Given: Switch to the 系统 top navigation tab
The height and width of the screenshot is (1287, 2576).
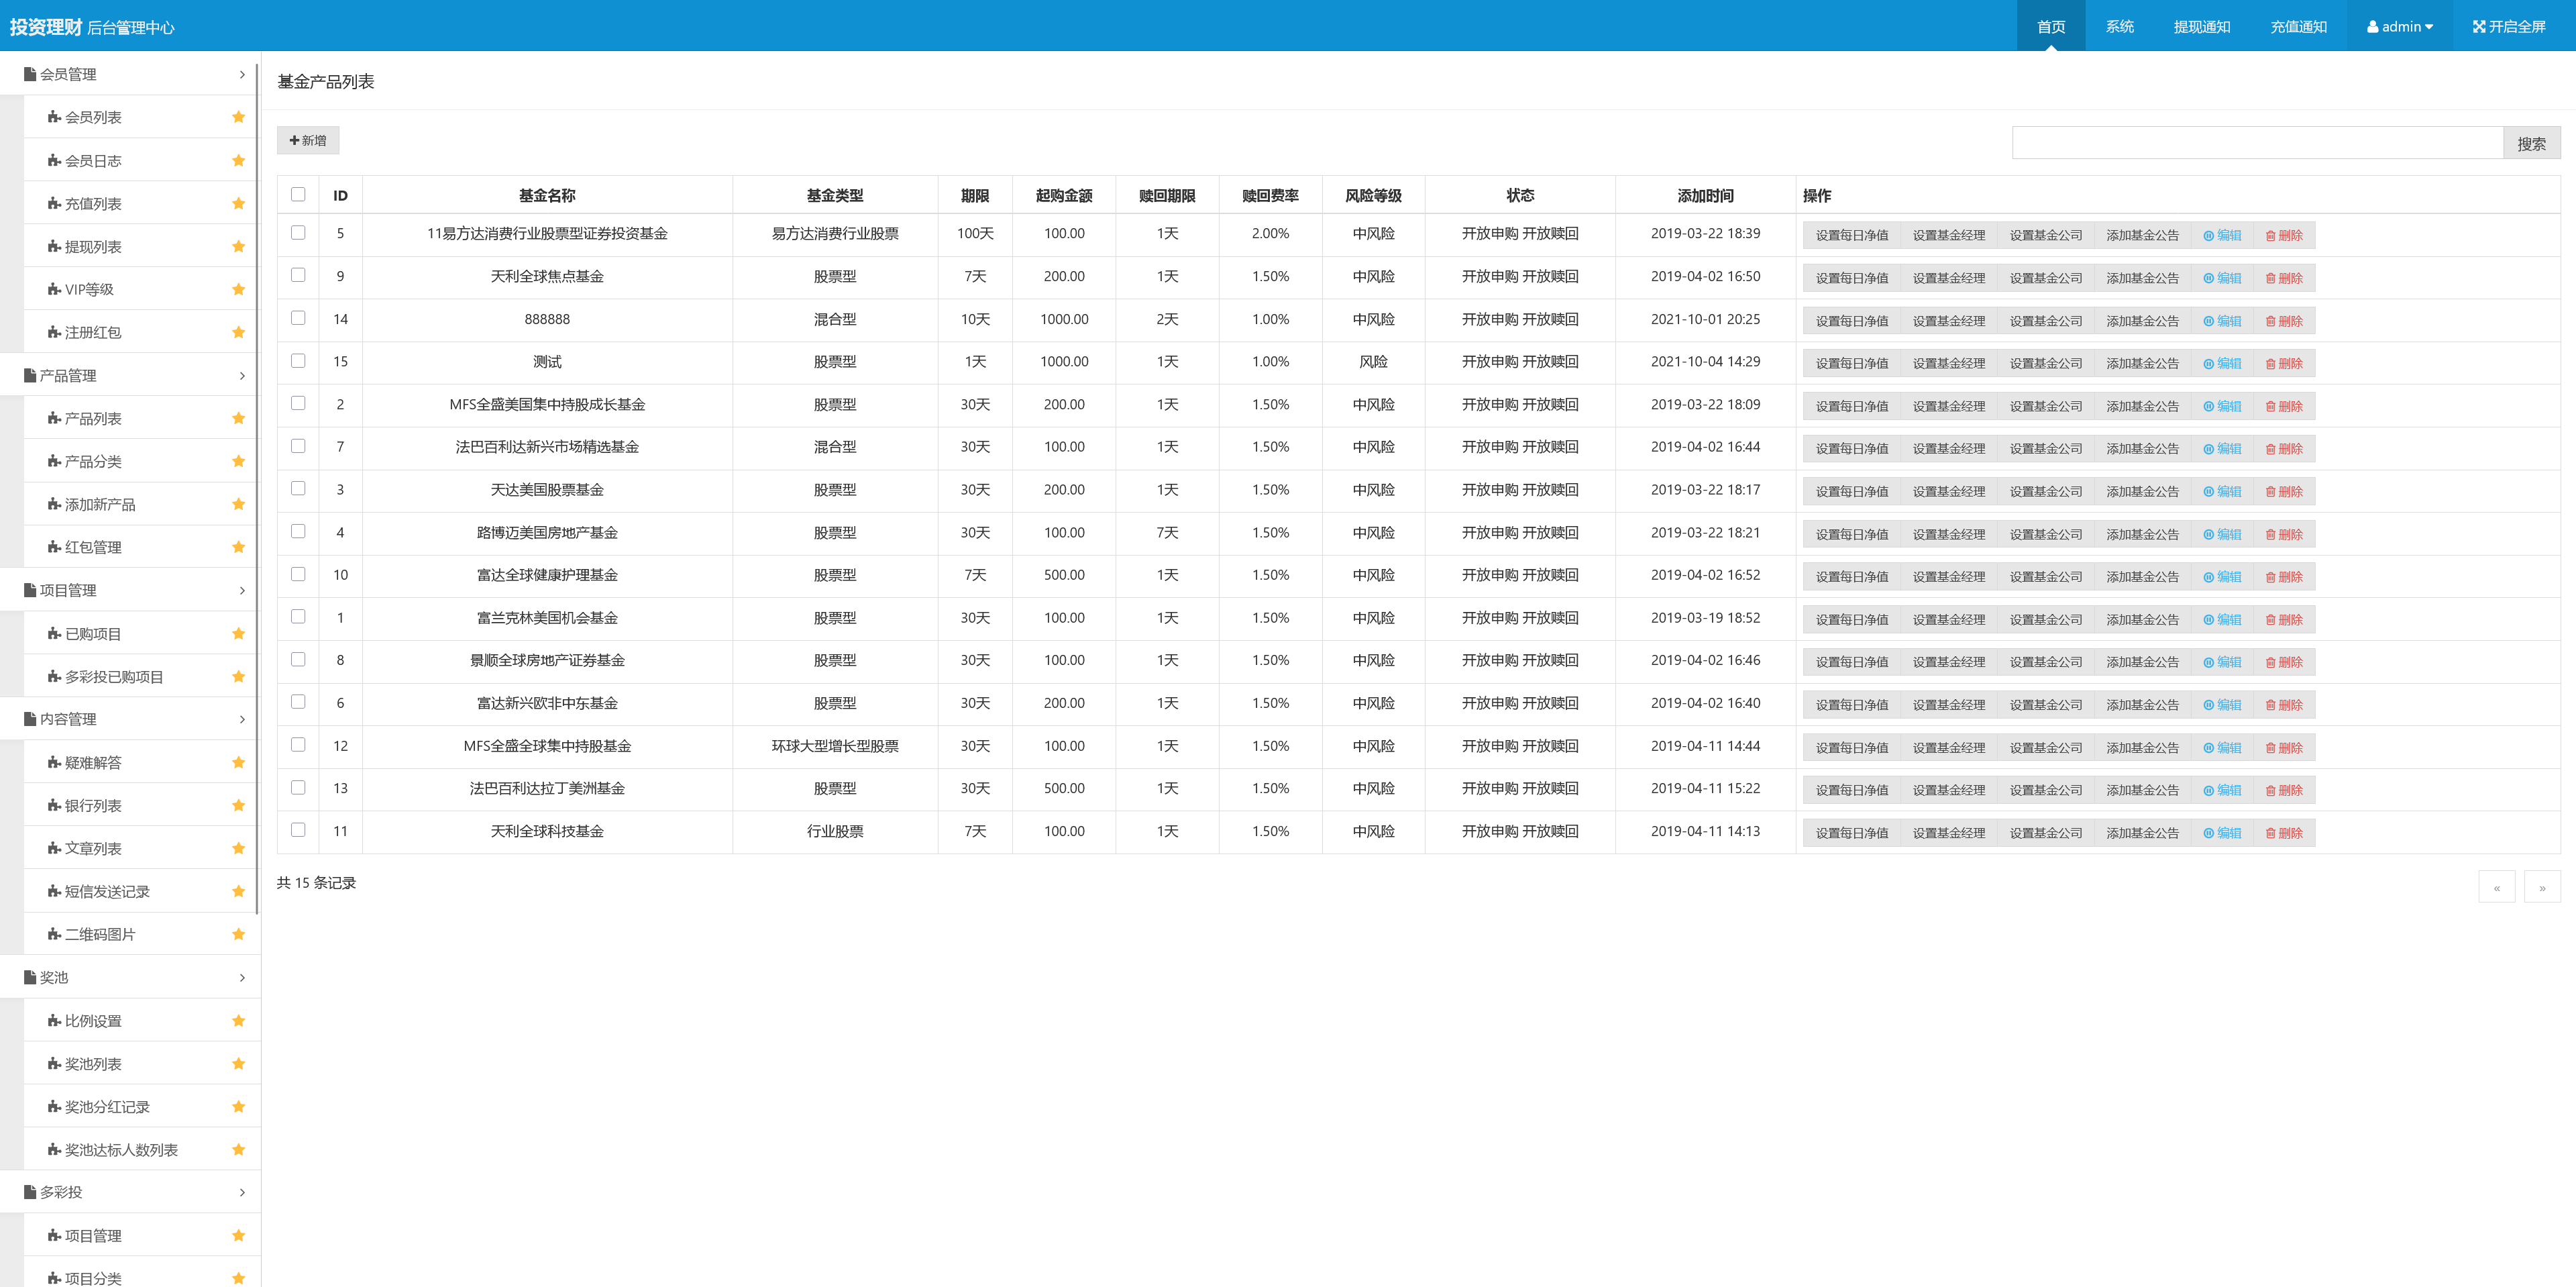Looking at the screenshot, I should click(x=2119, y=27).
